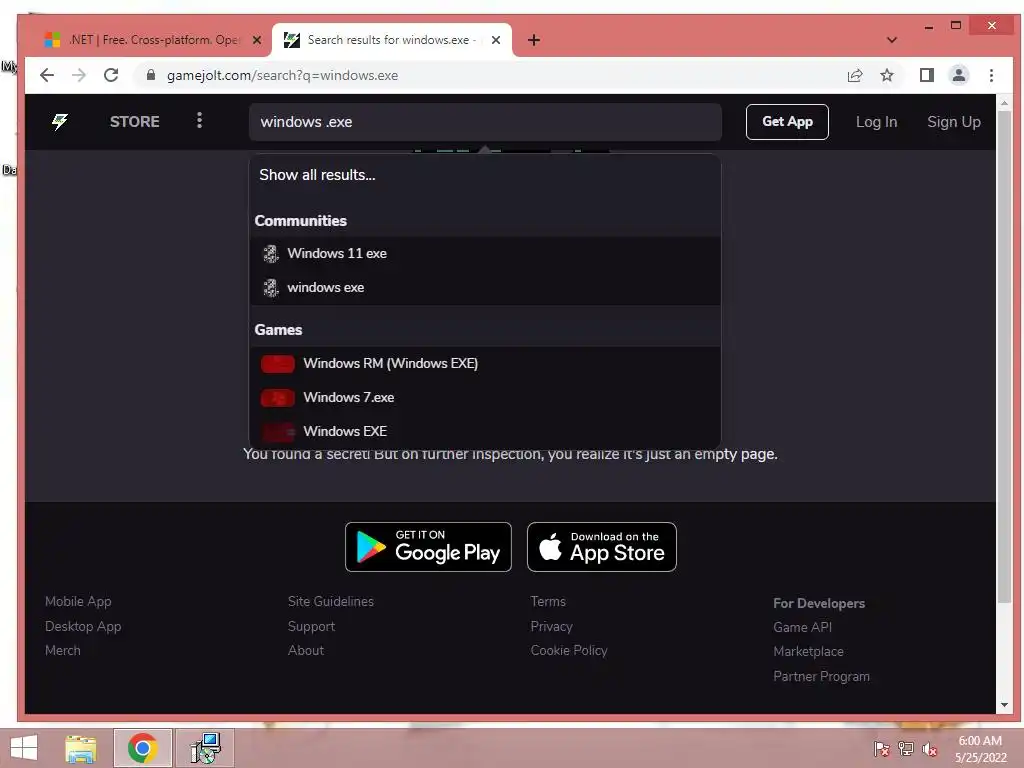
Task: Click the installer taskbar icon
Action: [205, 748]
